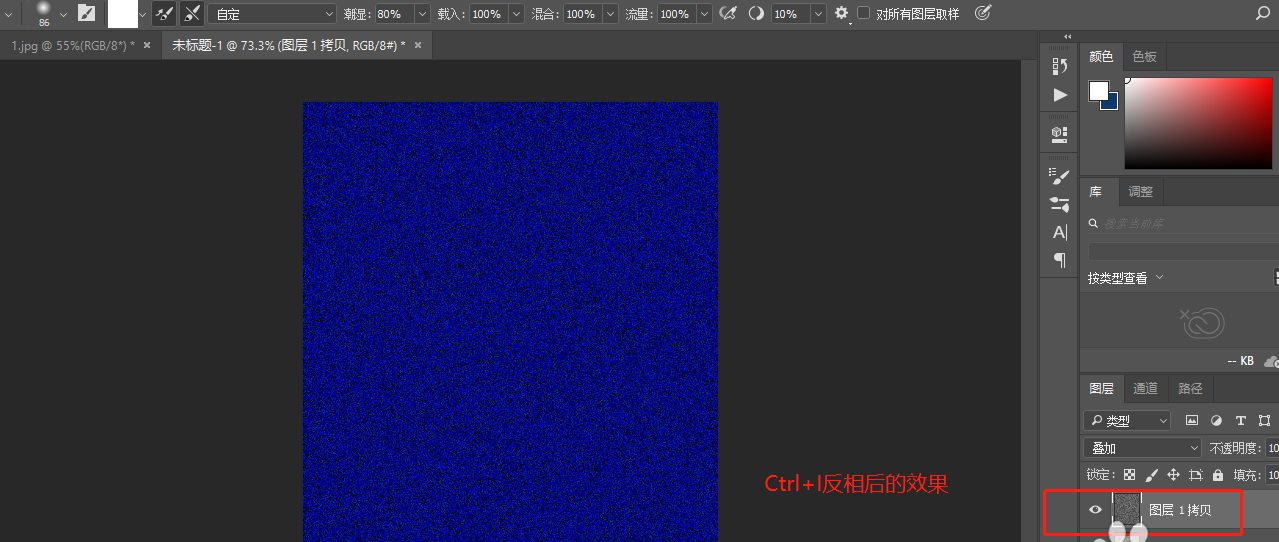This screenshot has height=542, width=1279.
Task: Click the Creative Cloud library icon
Action: click(1201, 322)
